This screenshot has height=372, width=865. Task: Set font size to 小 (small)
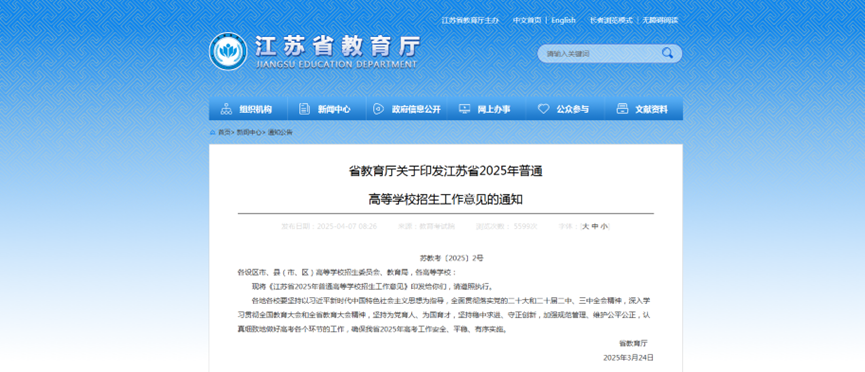click(x=604, y=226)
